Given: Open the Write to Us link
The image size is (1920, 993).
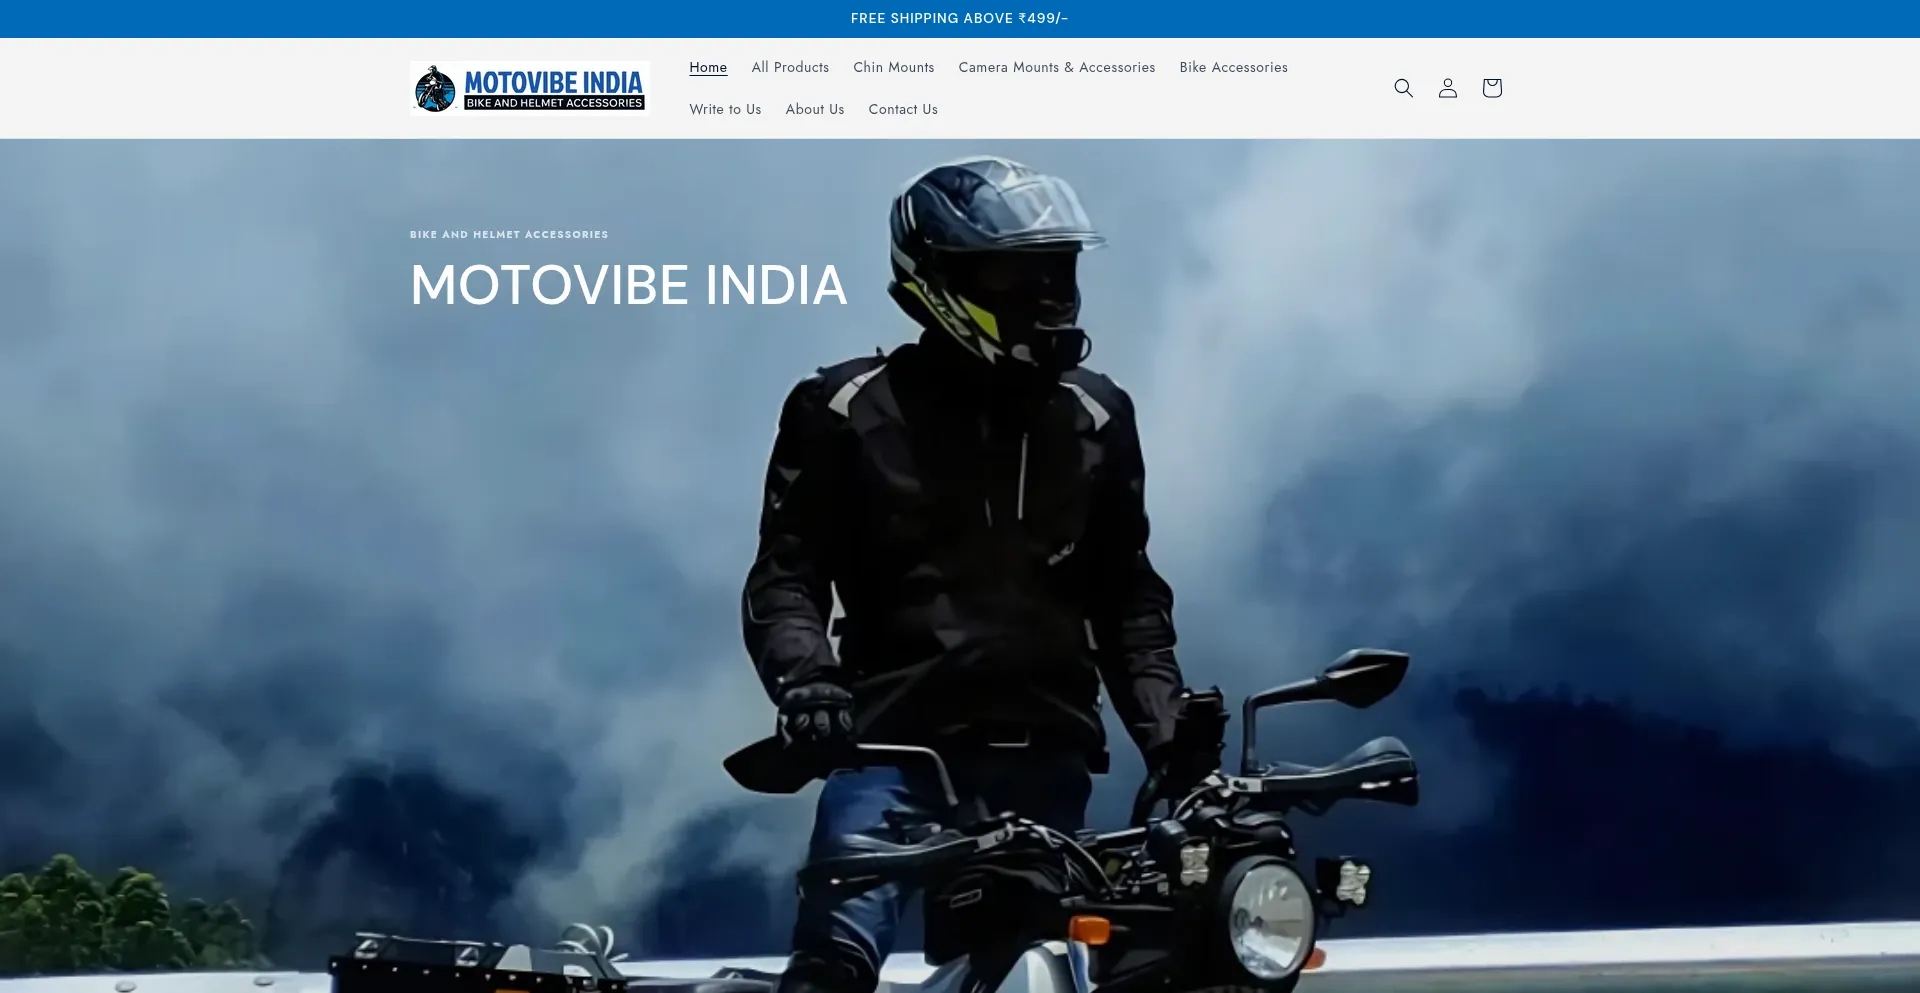Looking at the screenshot, I should coord(725,109).
